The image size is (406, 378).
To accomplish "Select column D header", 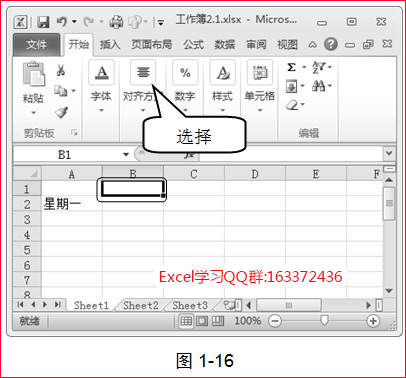I will (x=255, y=174).
